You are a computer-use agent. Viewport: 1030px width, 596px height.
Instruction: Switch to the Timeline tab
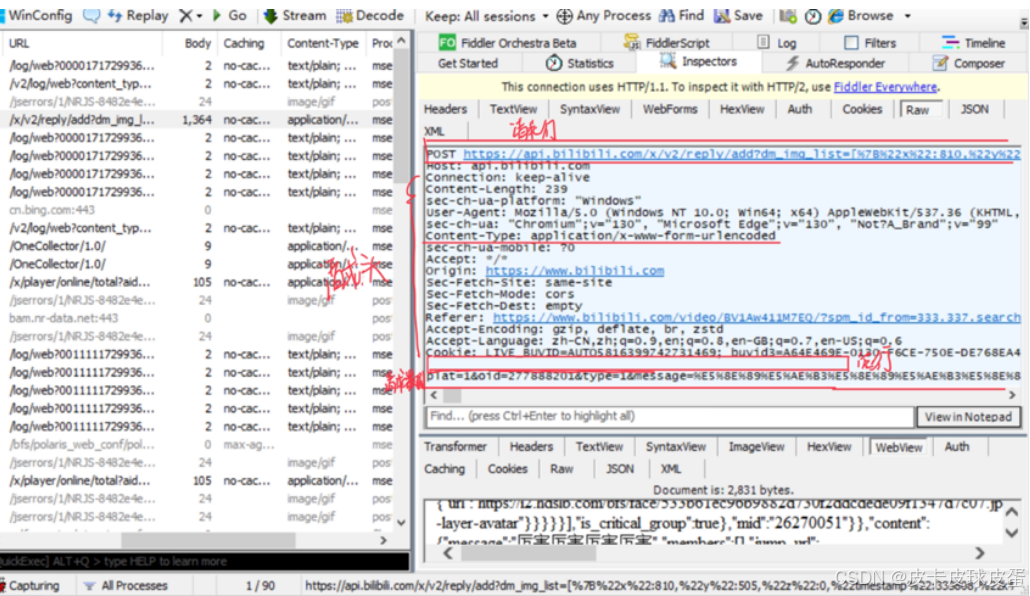coord(974,43)
